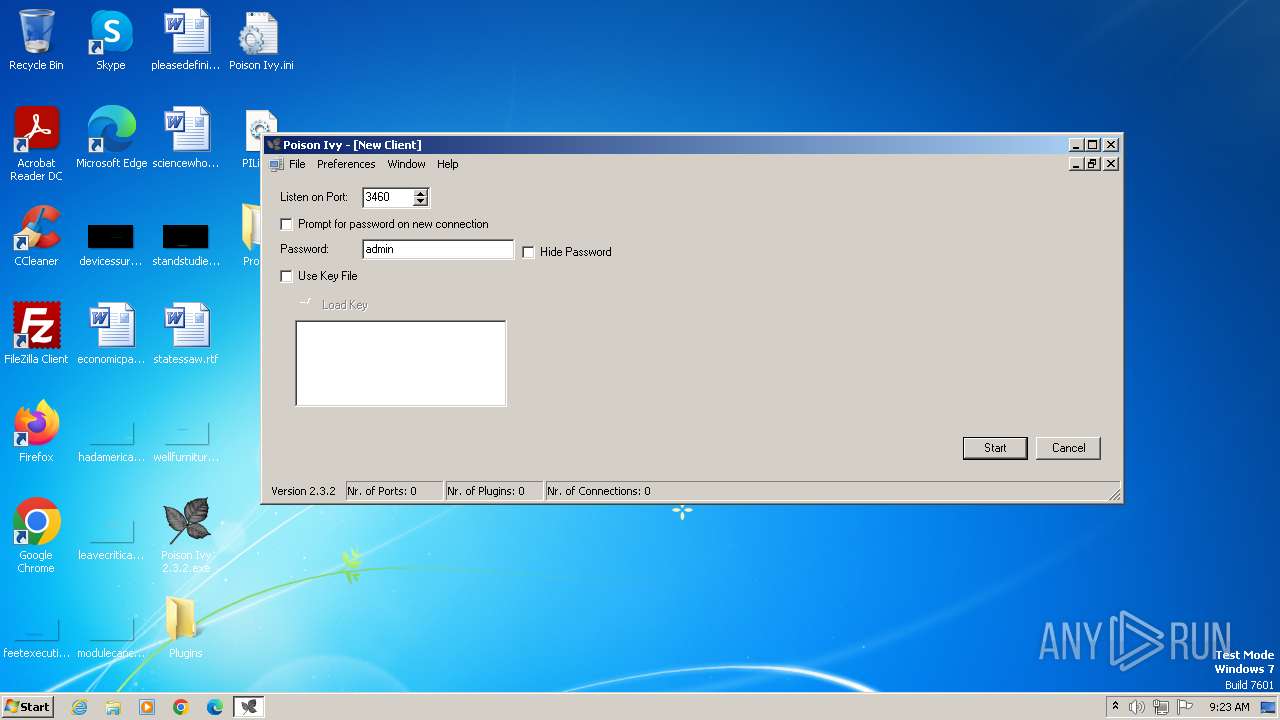Viewport: 1280px width, 720px height.
Task: Click the Listen on Port field
Action: 389,197
